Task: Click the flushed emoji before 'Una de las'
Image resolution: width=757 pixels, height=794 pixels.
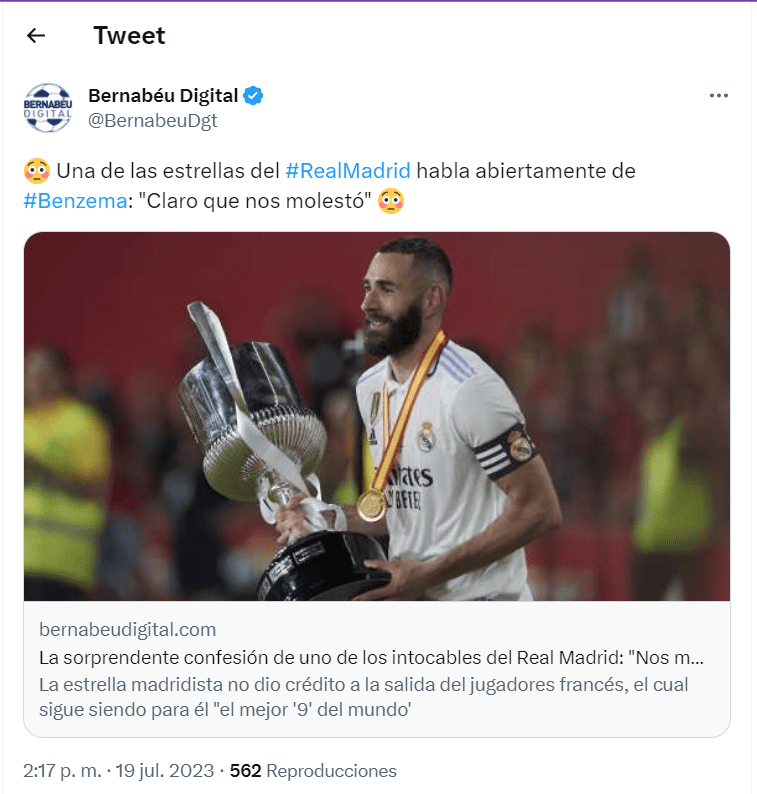Action: pyautogui.click(x=37, y=171)
